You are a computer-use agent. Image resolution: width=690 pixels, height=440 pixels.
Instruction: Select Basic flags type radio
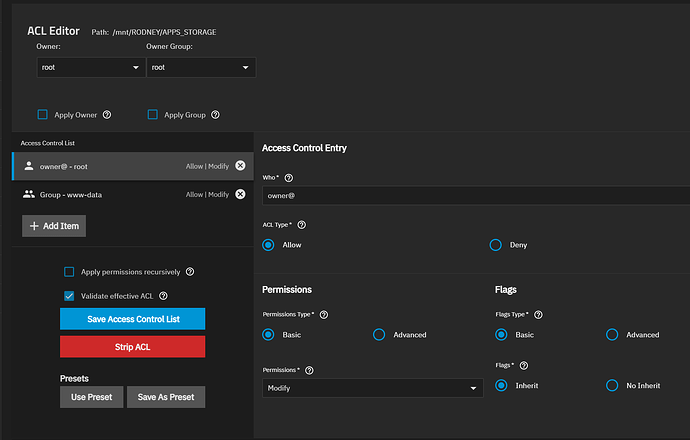click(x=501, y=335)
